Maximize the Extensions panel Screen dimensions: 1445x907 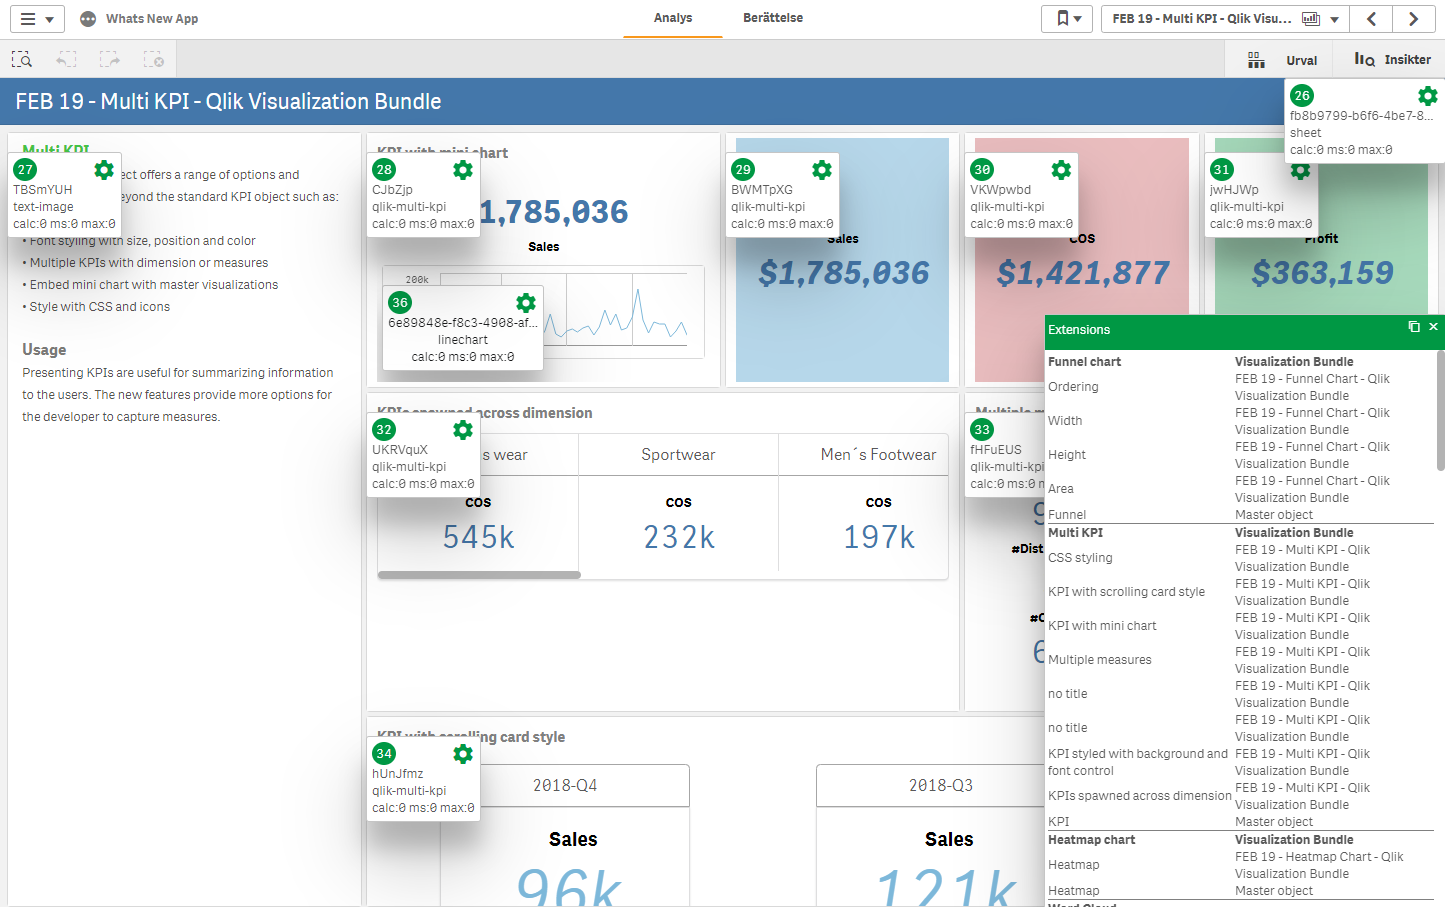pos(1414,327)
